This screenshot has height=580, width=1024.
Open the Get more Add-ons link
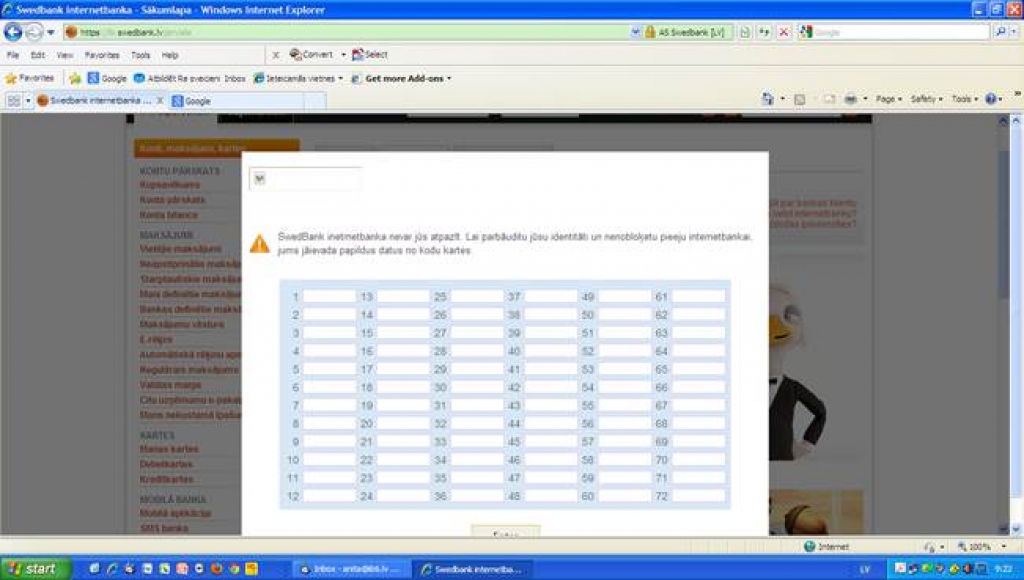[408, 78]
